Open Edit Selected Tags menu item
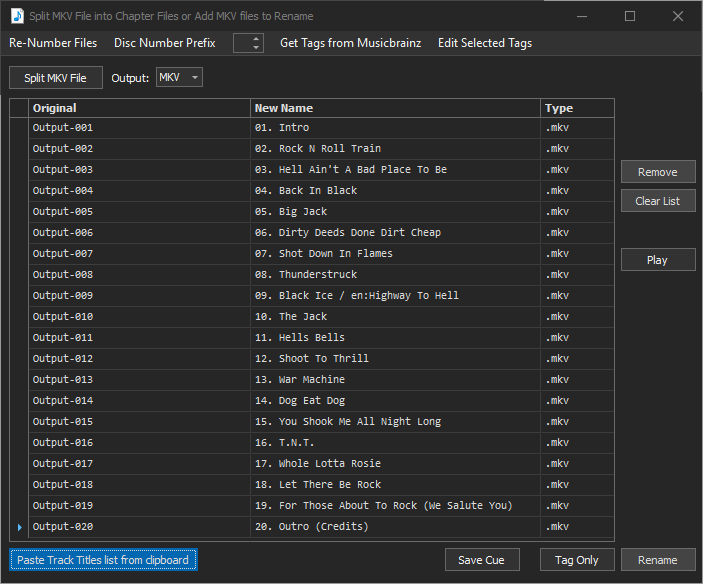This screenshot has width=703, height=584. pos(485,43)
